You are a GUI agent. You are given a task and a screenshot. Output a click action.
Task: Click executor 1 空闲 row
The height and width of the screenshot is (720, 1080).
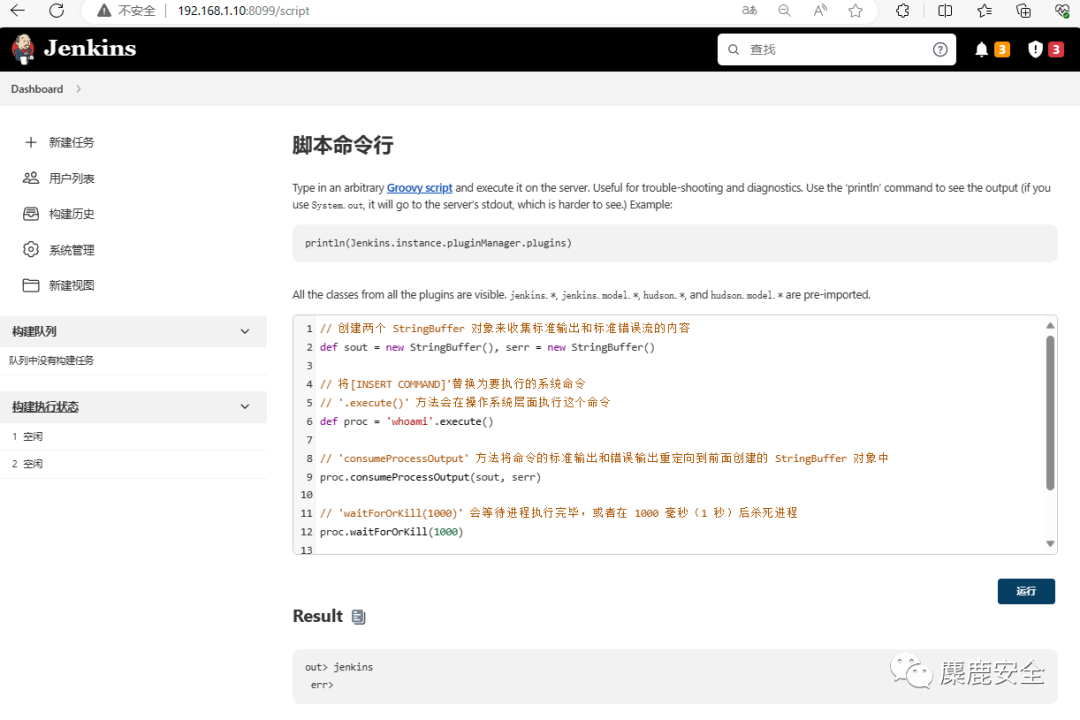(x=134, y=436)
